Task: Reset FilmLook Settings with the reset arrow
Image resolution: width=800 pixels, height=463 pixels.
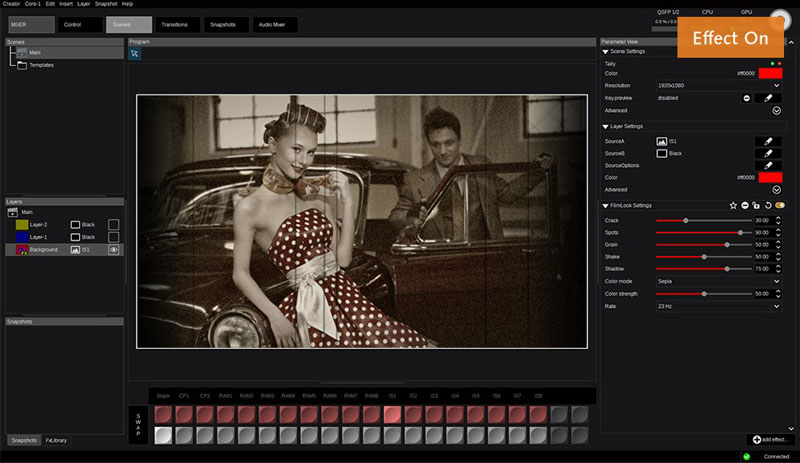Action: [x=768, y=205]
